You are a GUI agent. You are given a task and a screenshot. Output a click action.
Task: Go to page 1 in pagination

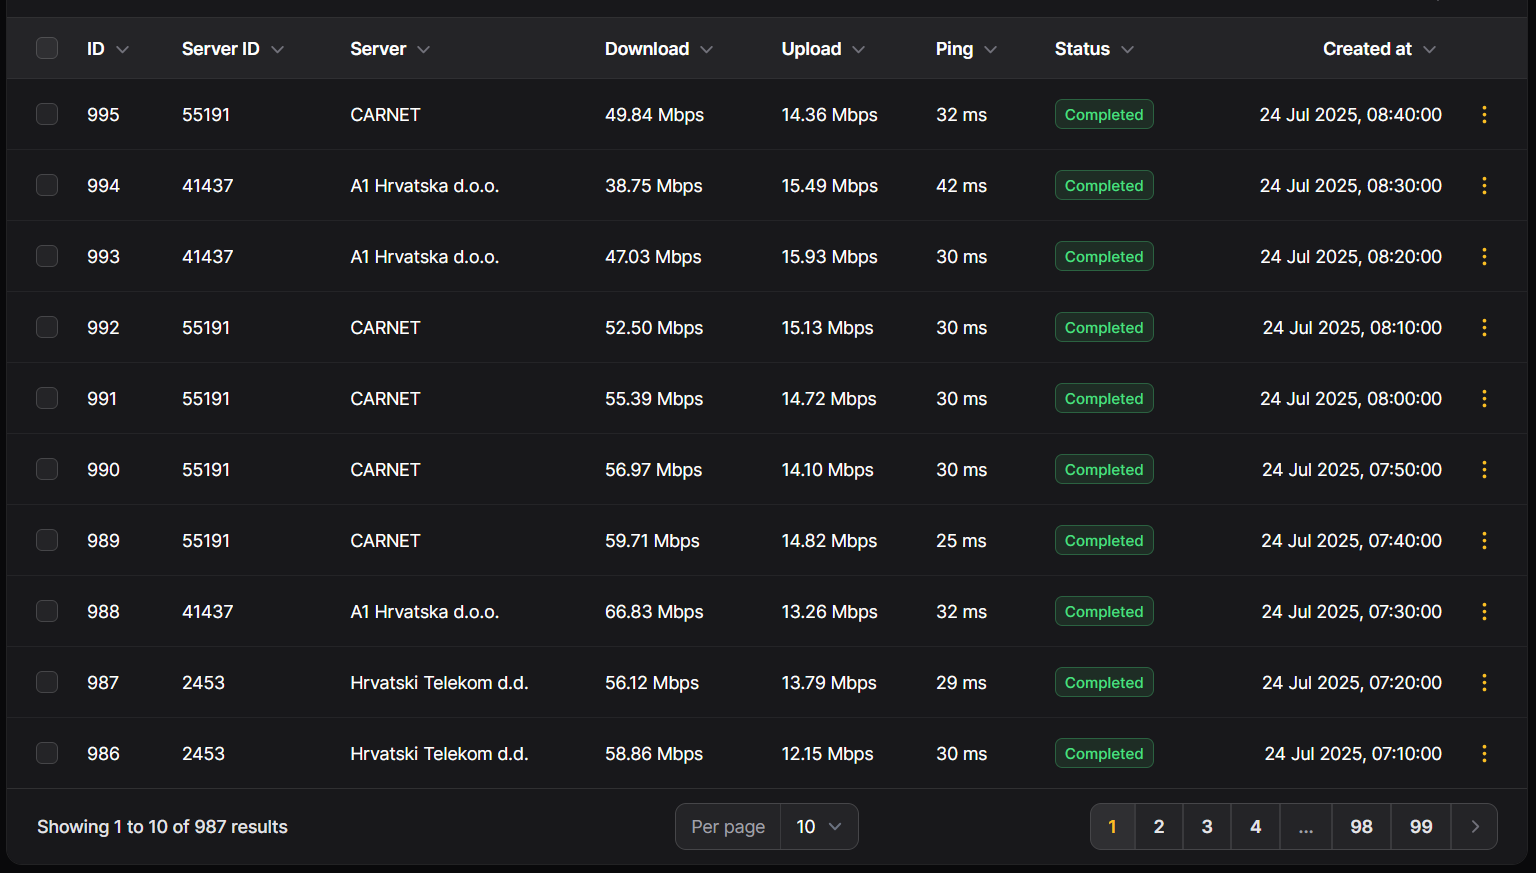pyautogui.click(x=1112, y=827)
